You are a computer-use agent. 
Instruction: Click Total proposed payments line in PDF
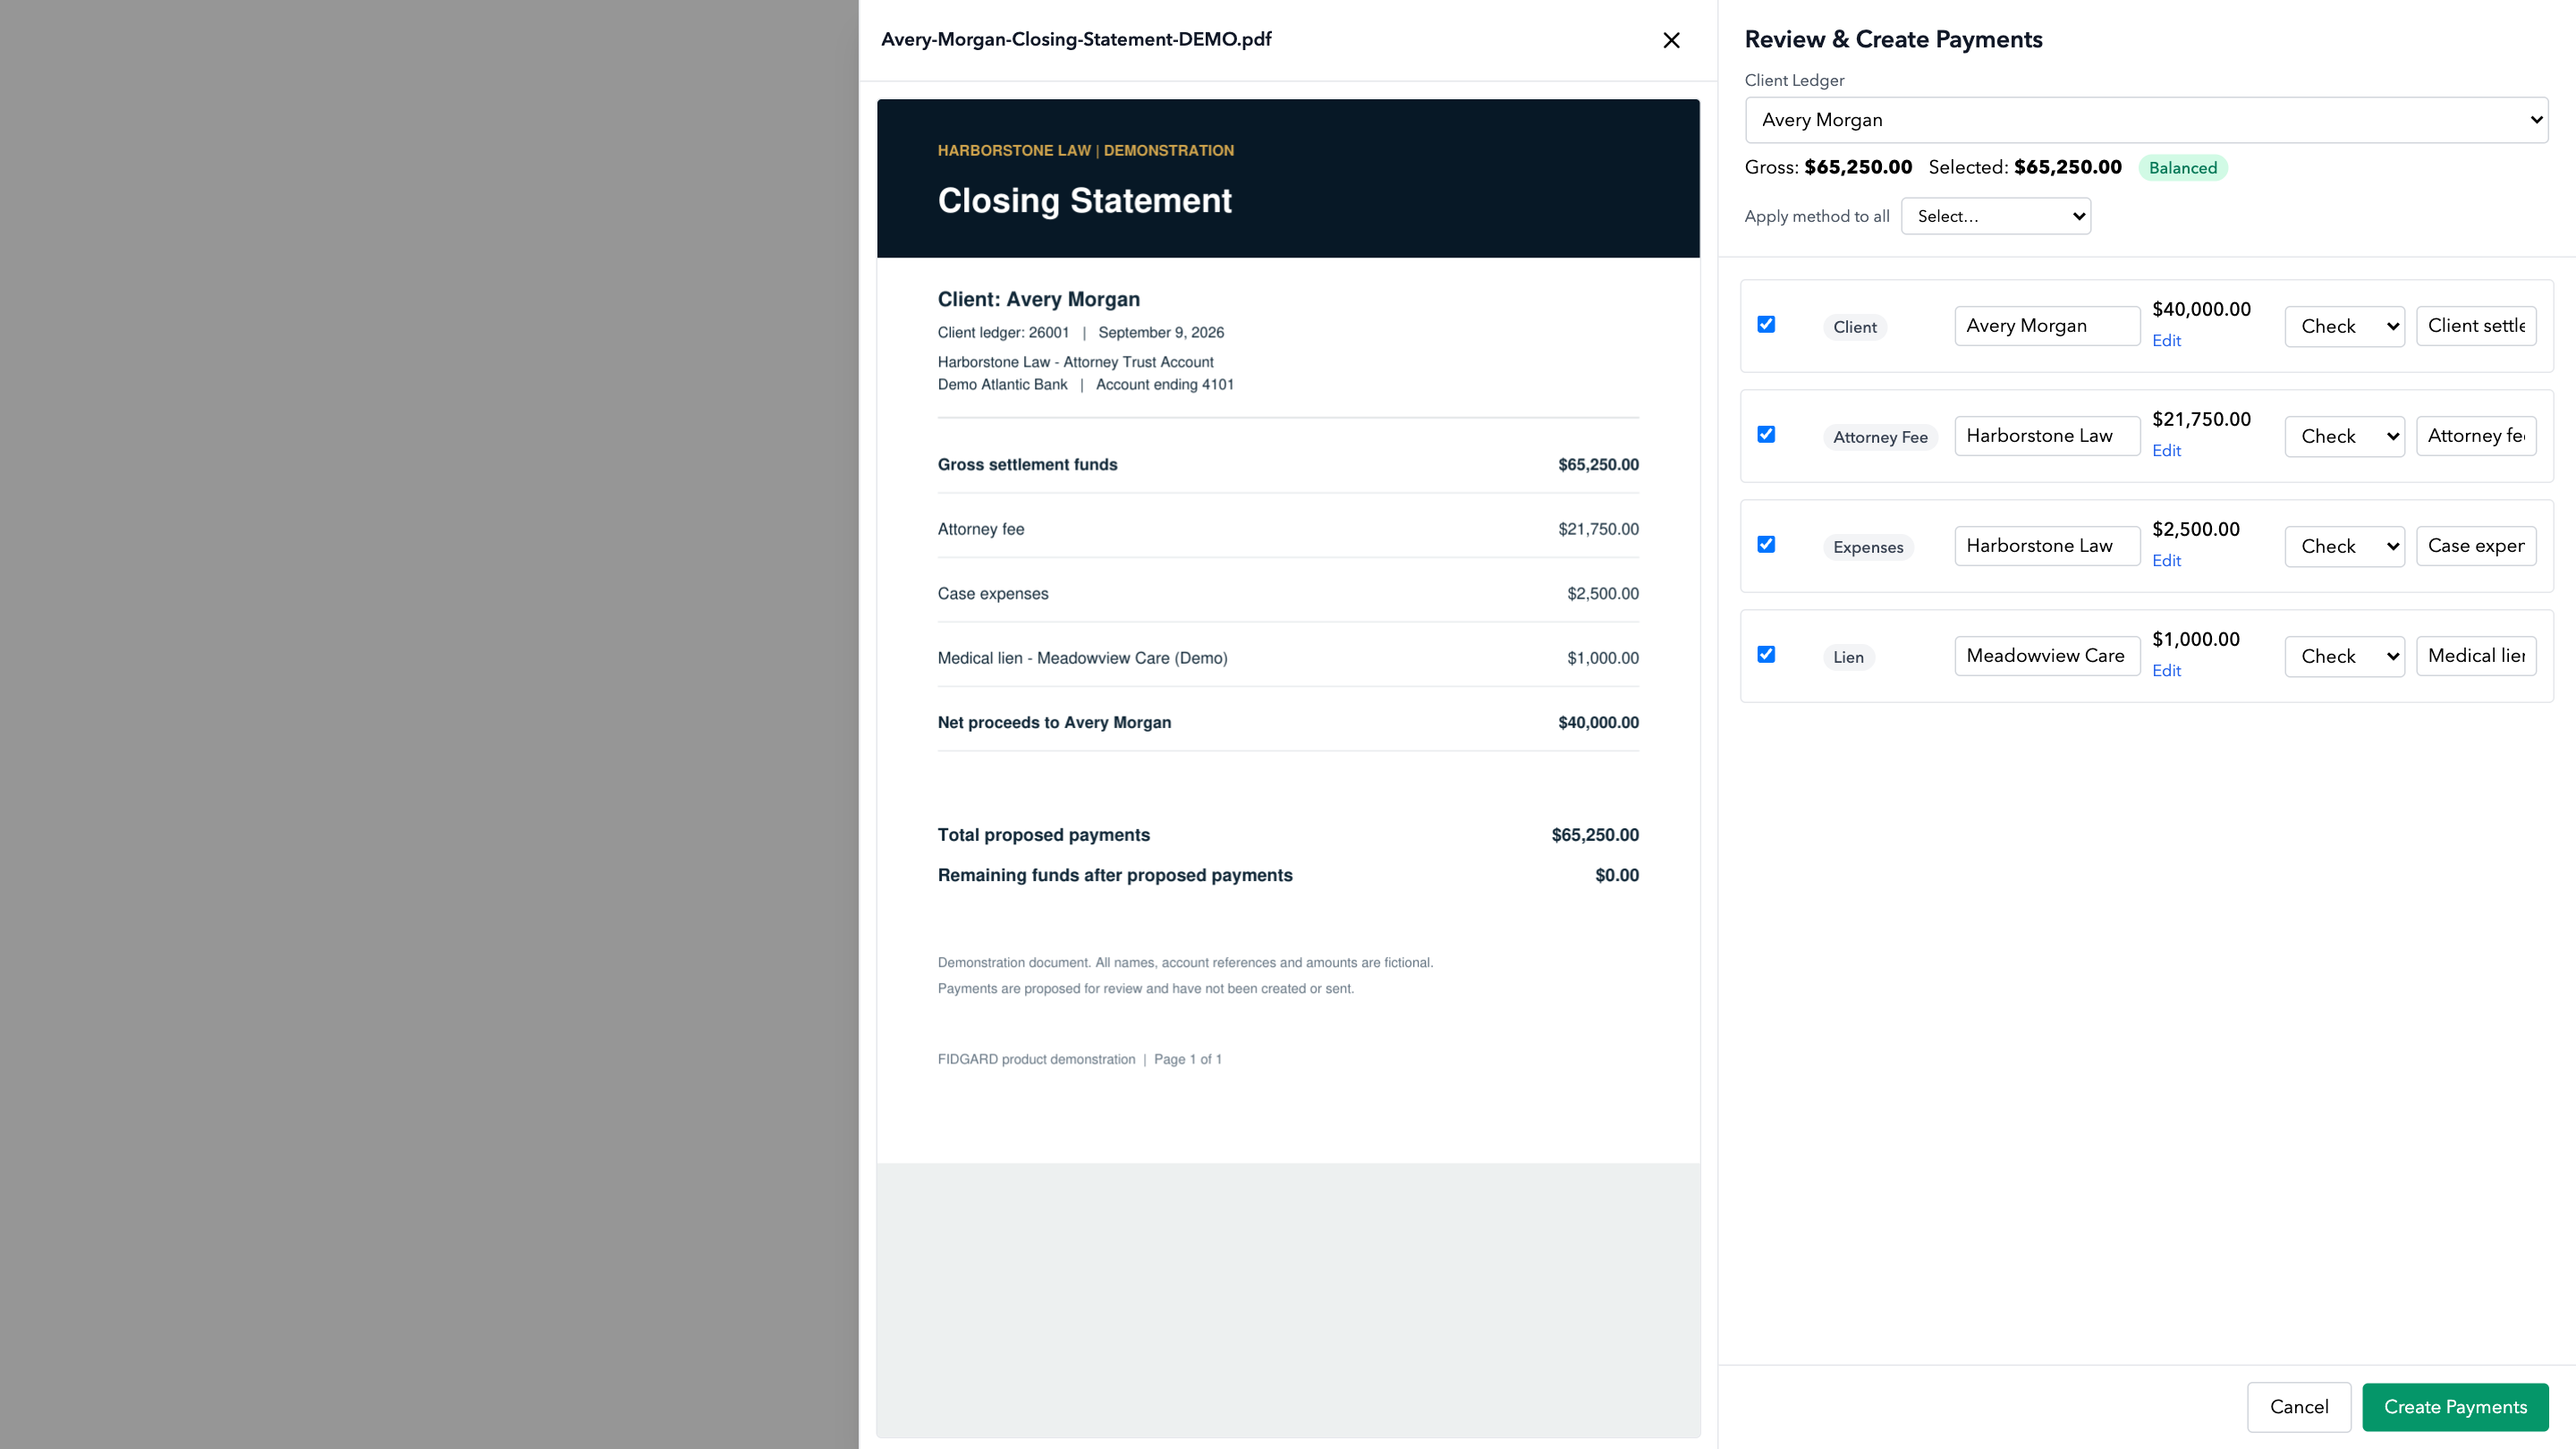(1288, 835)
